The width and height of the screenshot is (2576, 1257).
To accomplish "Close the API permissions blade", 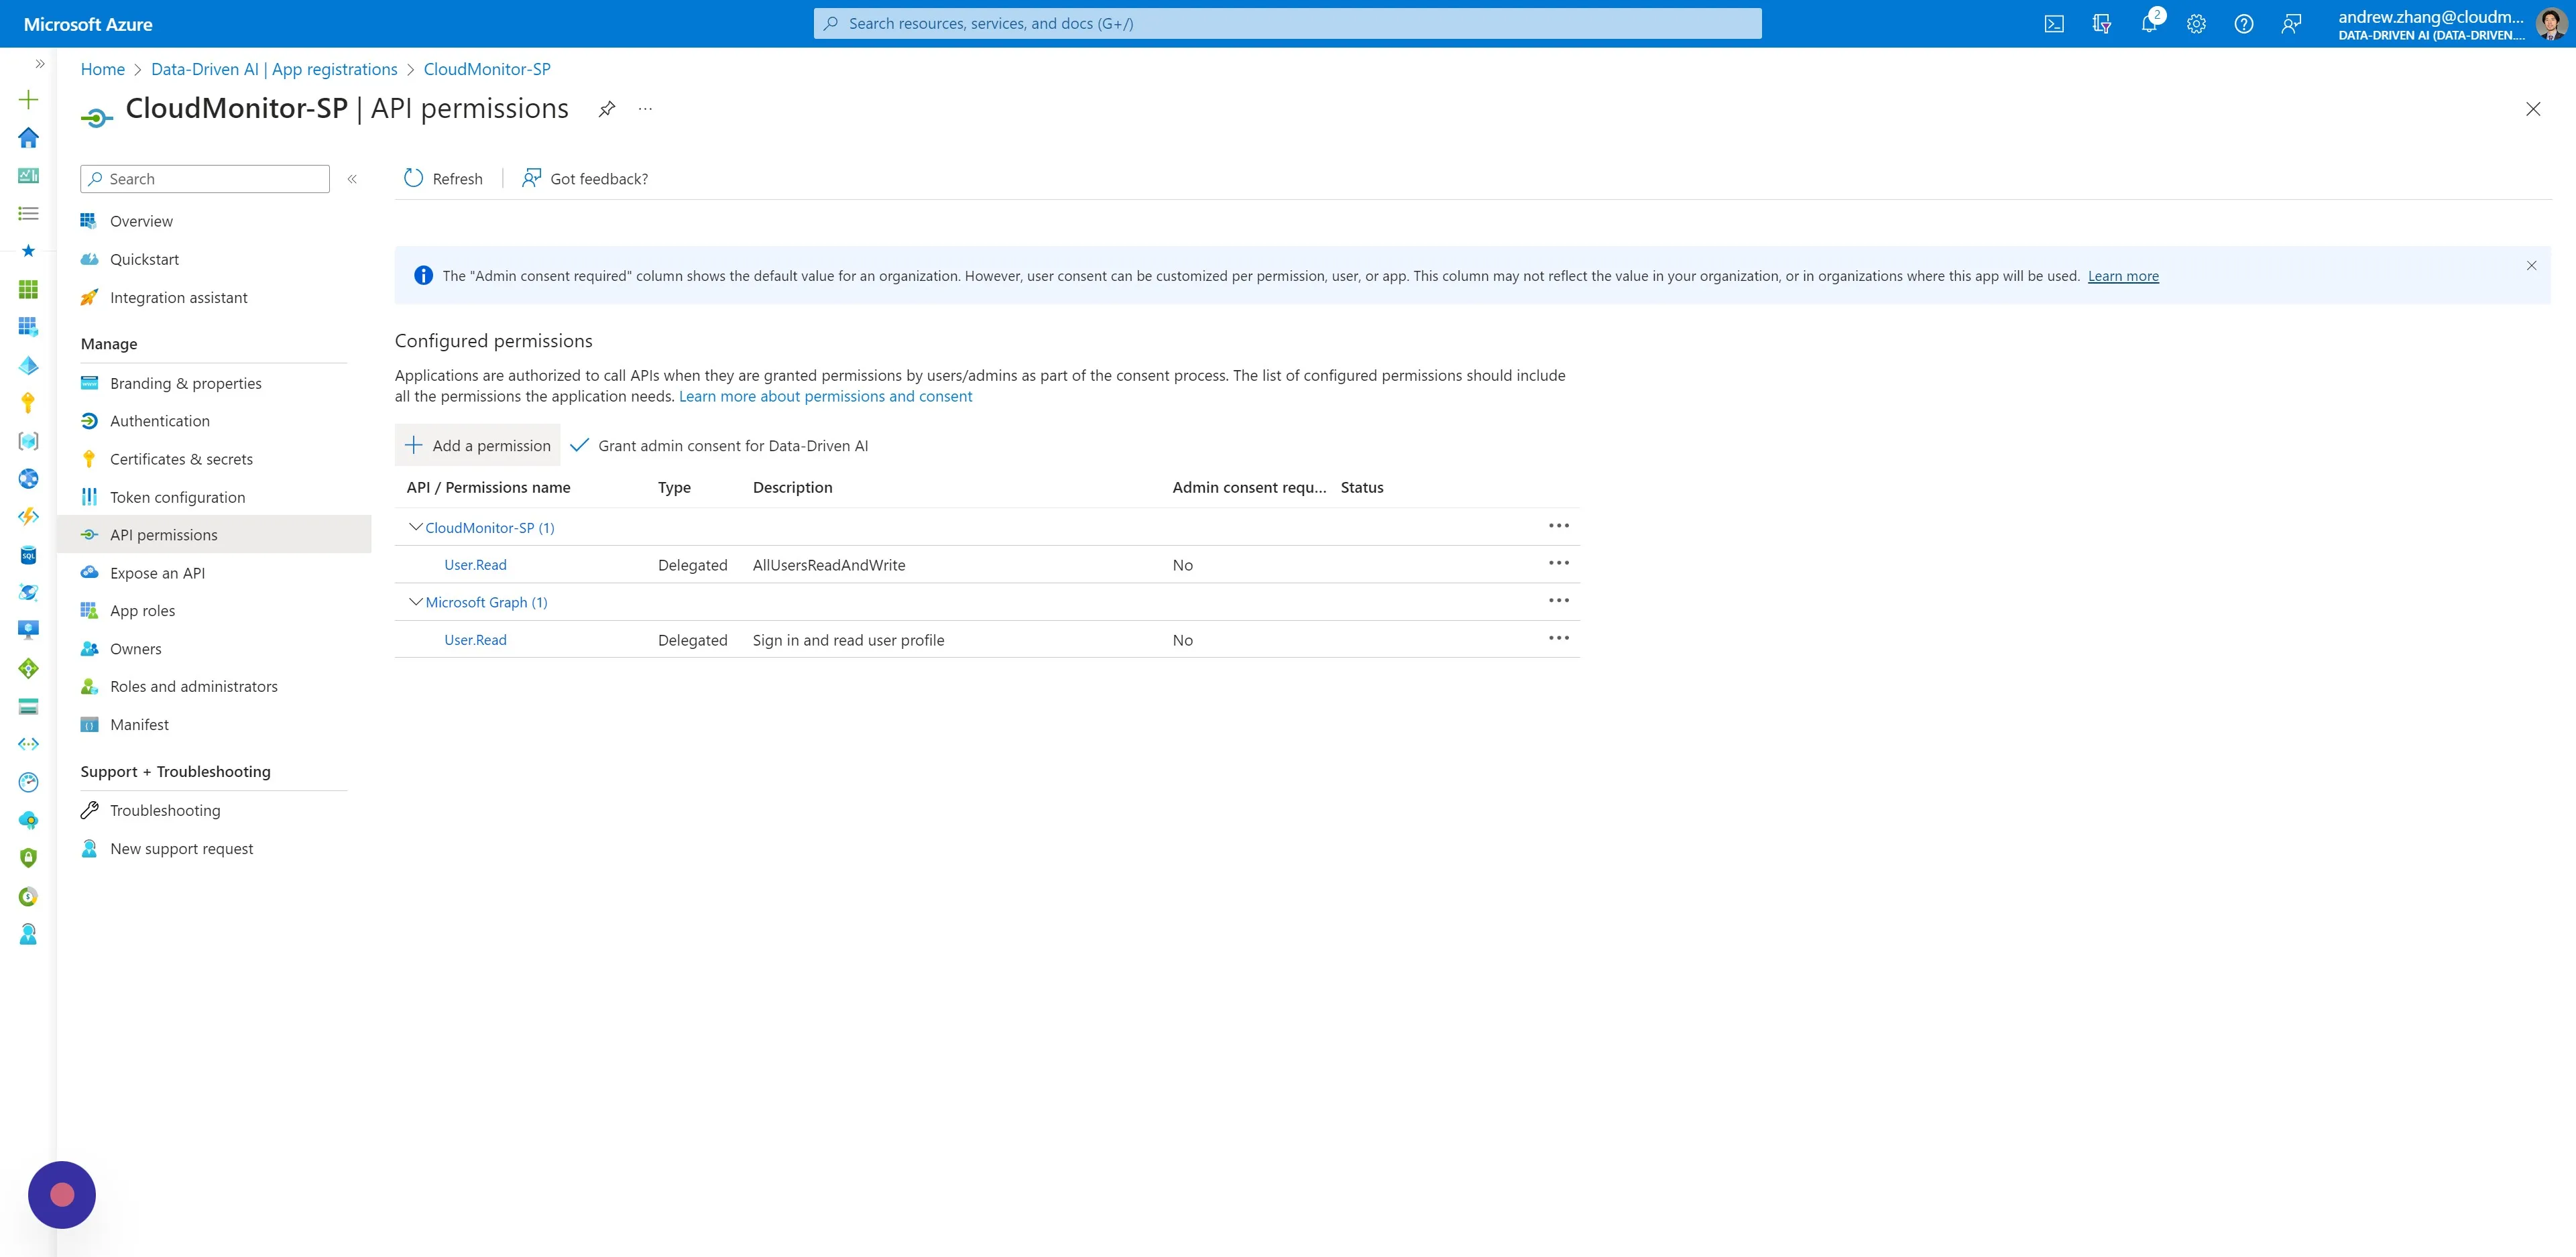I will [x=2533, y=109].
